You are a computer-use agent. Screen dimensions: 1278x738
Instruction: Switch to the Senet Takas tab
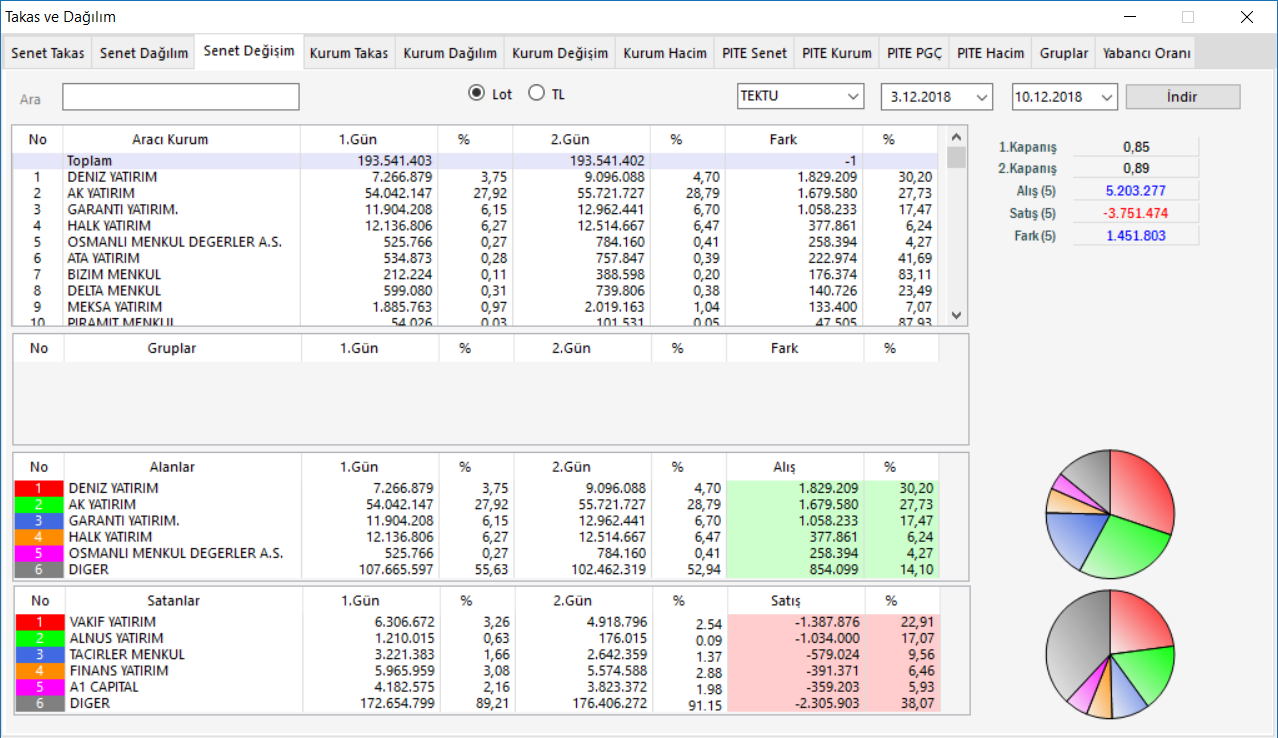pos(48,53)
